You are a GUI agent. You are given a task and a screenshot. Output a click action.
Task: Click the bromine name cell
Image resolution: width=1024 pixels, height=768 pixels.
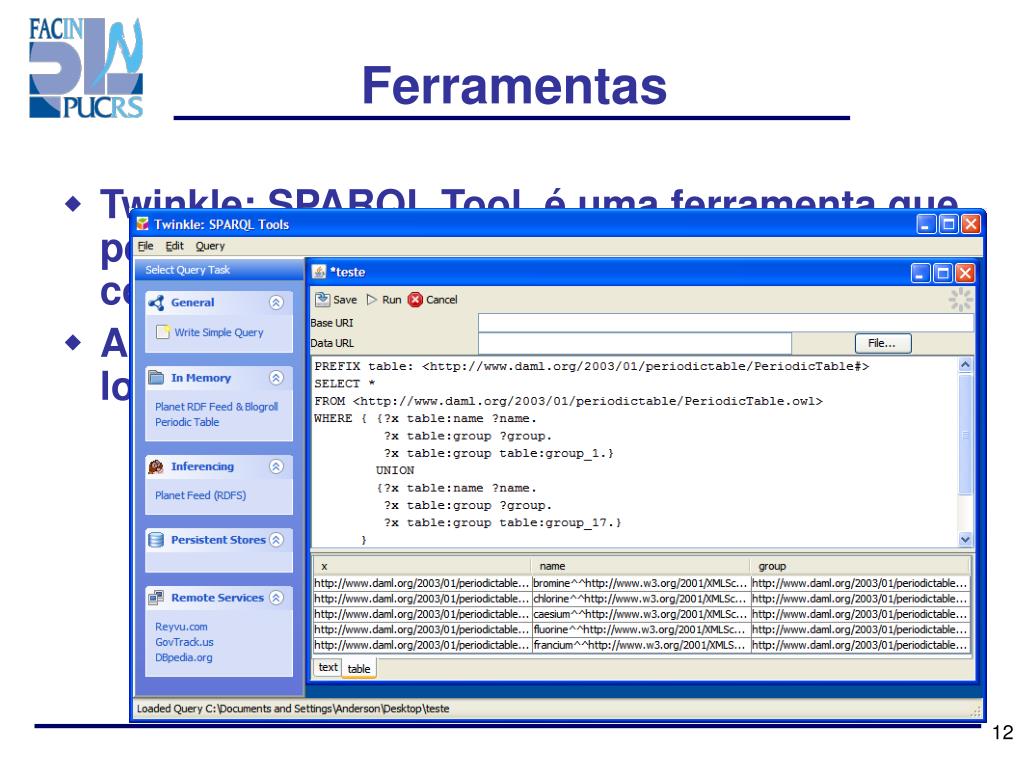(640, 583)
